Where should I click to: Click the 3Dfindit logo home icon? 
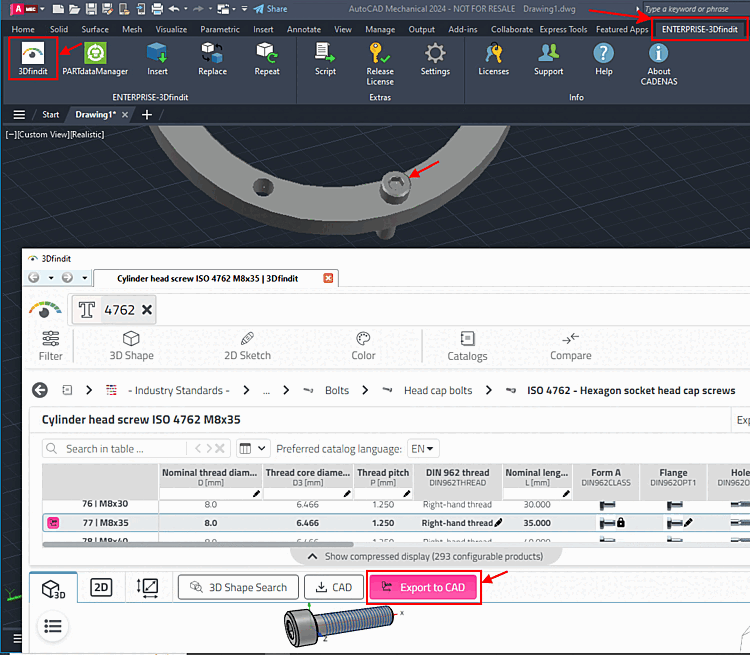pos(45,310)
